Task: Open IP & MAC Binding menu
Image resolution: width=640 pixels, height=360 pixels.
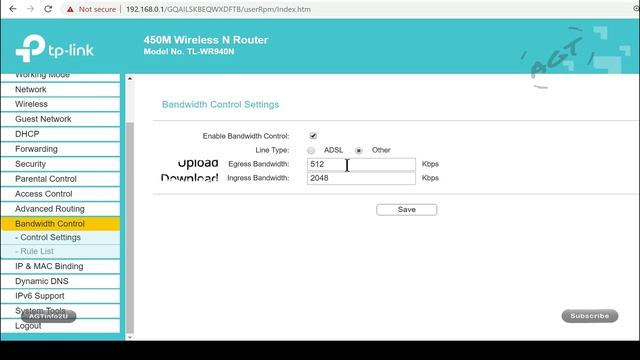Action: tap(60, 267)
